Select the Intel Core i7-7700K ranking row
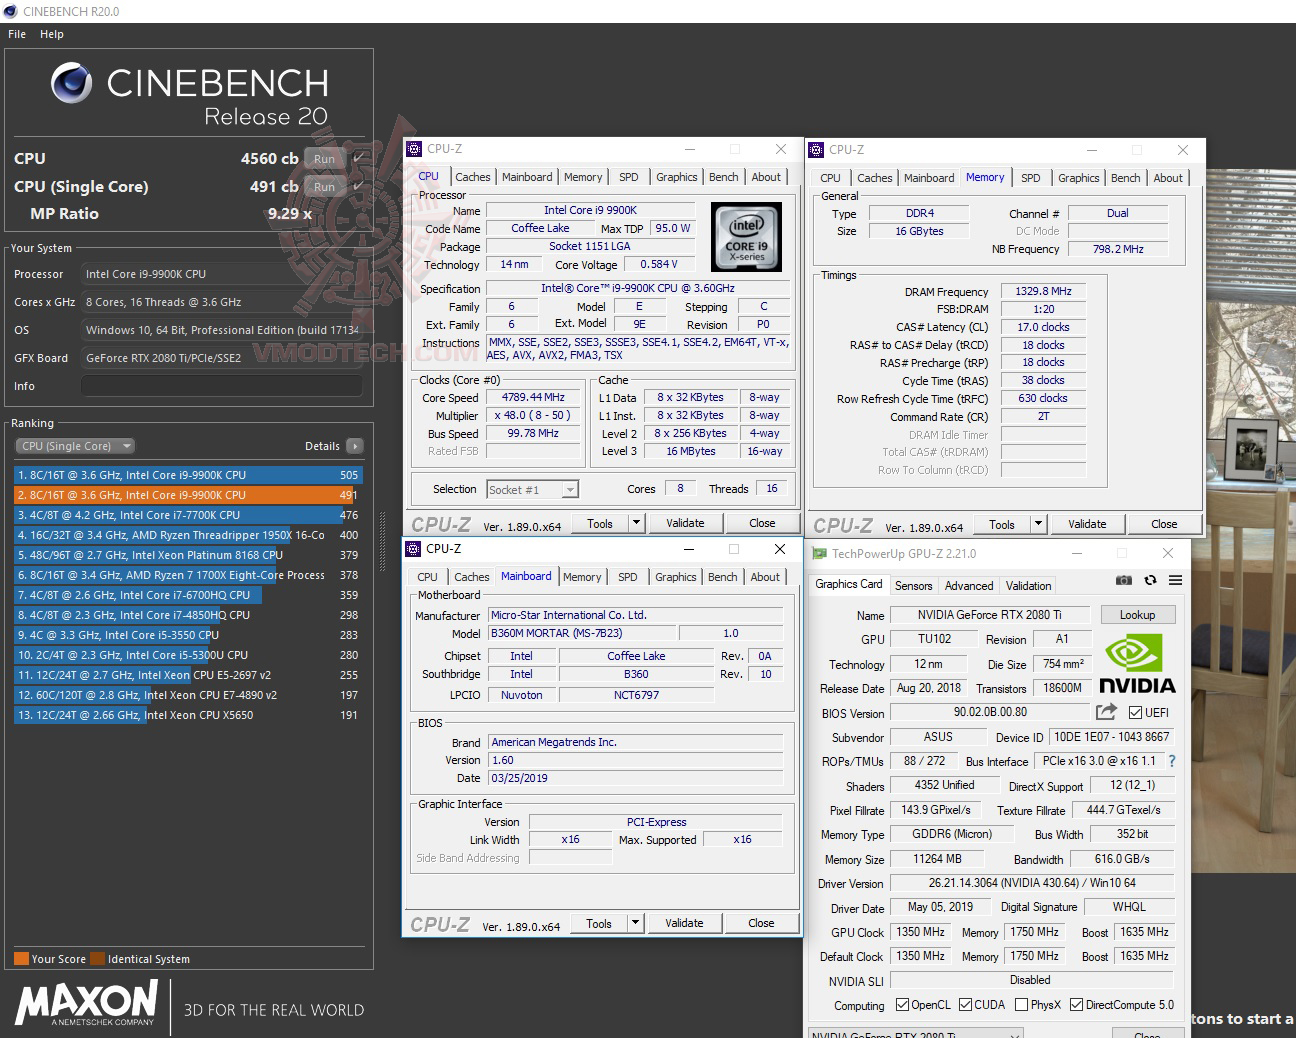This screenshot has width=1296, height=1038. [x=188, y=515]
